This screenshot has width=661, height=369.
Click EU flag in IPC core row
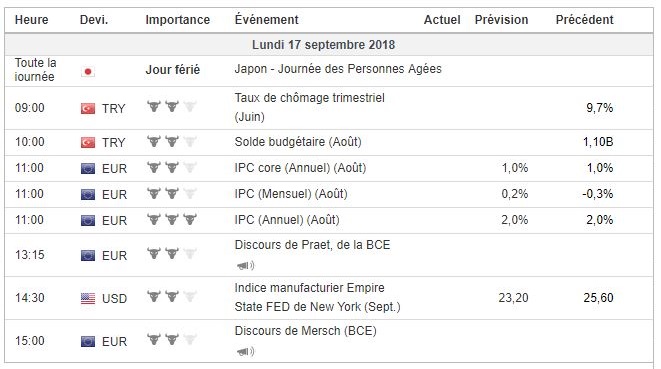[x=88, y=169]
